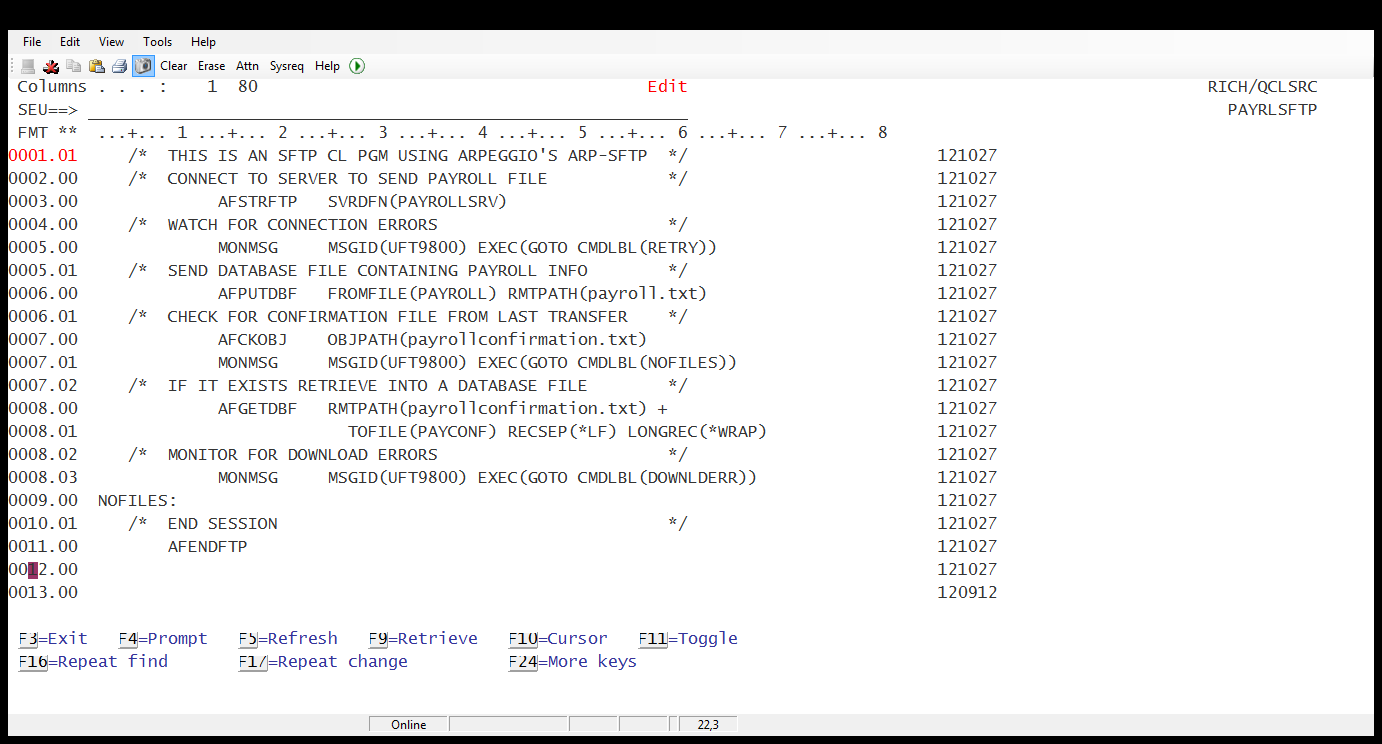Click the AFENDFTP command text

pos(208,547)
